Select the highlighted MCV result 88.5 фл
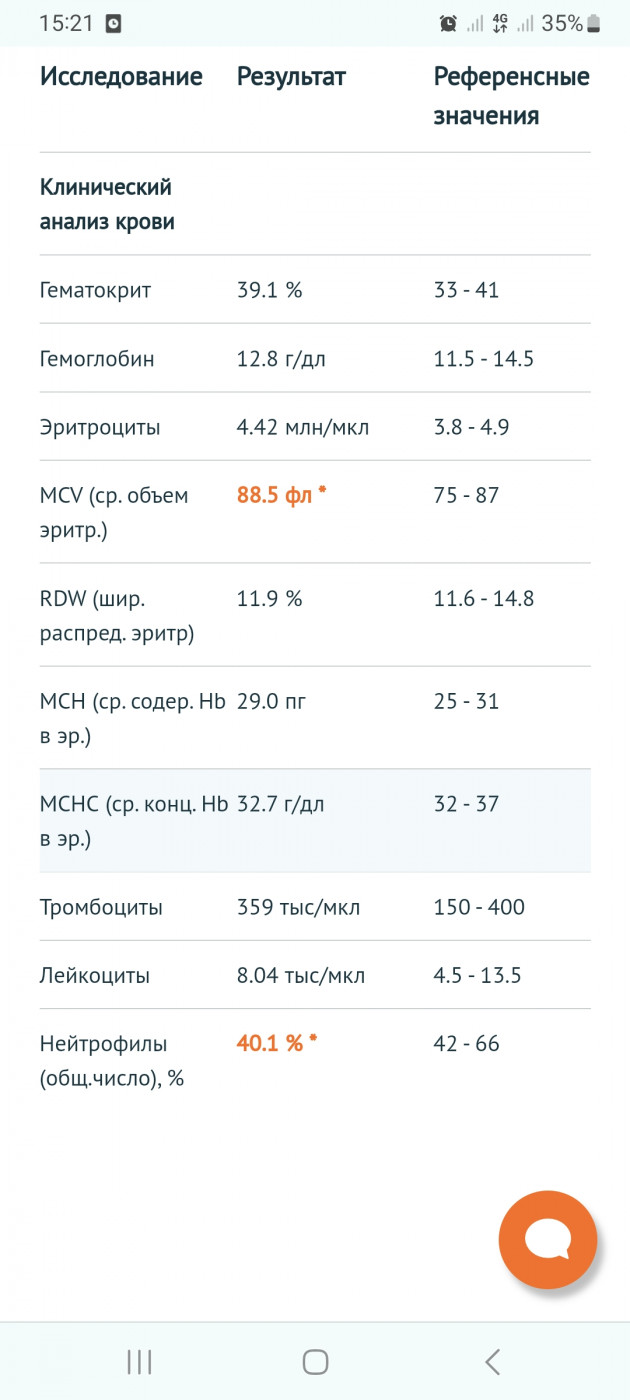Viewport: 630px width, 1400px height. [x=281, y=495]
